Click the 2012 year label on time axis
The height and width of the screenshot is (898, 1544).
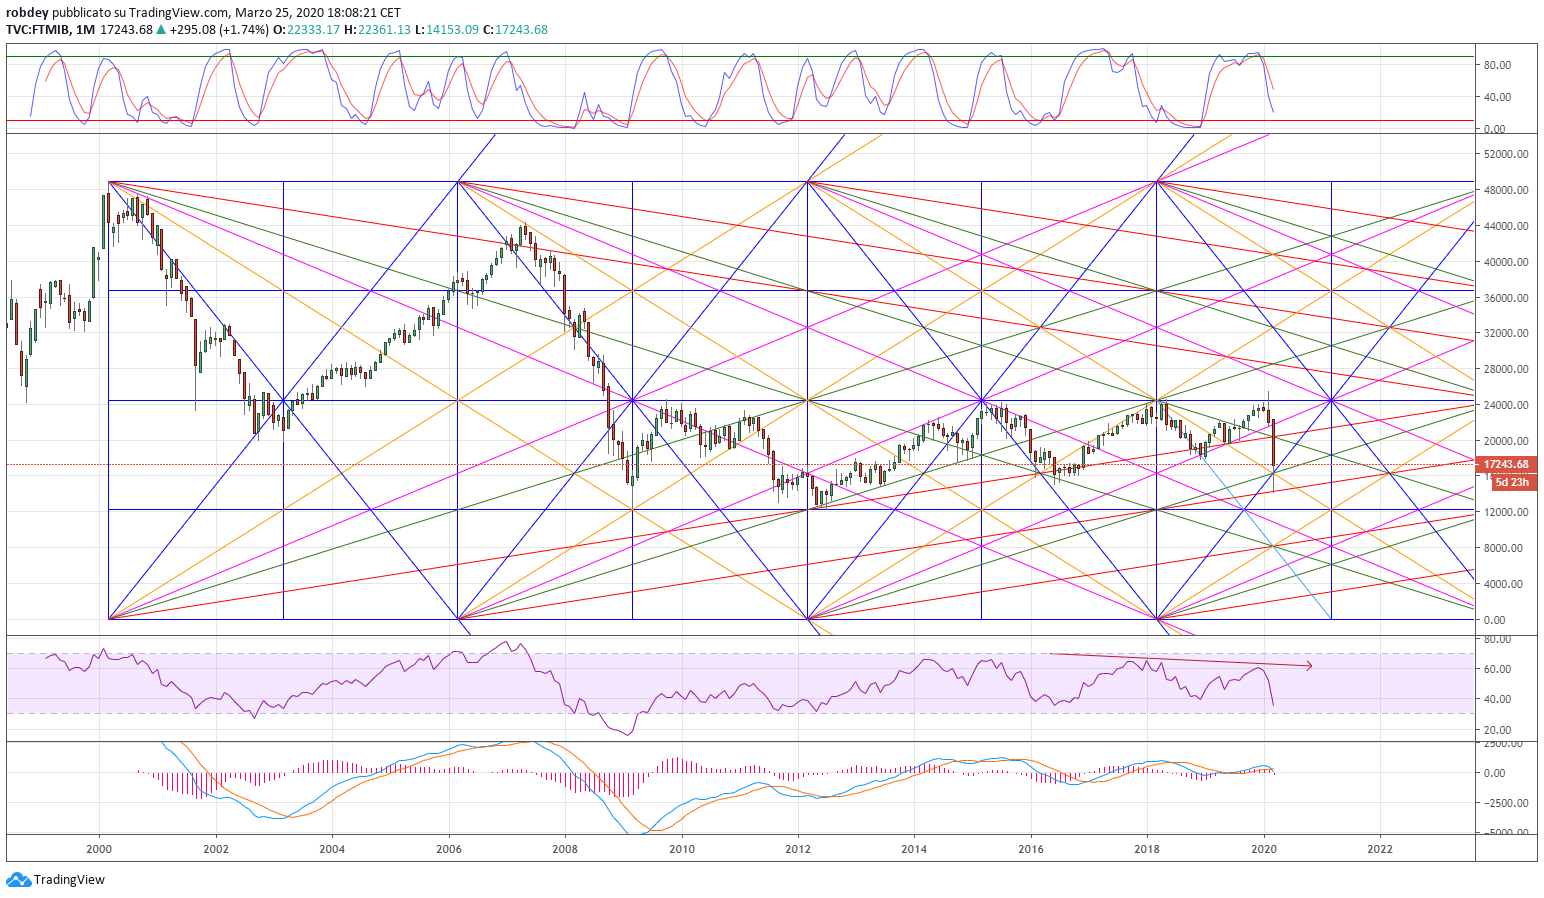click(x=798, y=849)
